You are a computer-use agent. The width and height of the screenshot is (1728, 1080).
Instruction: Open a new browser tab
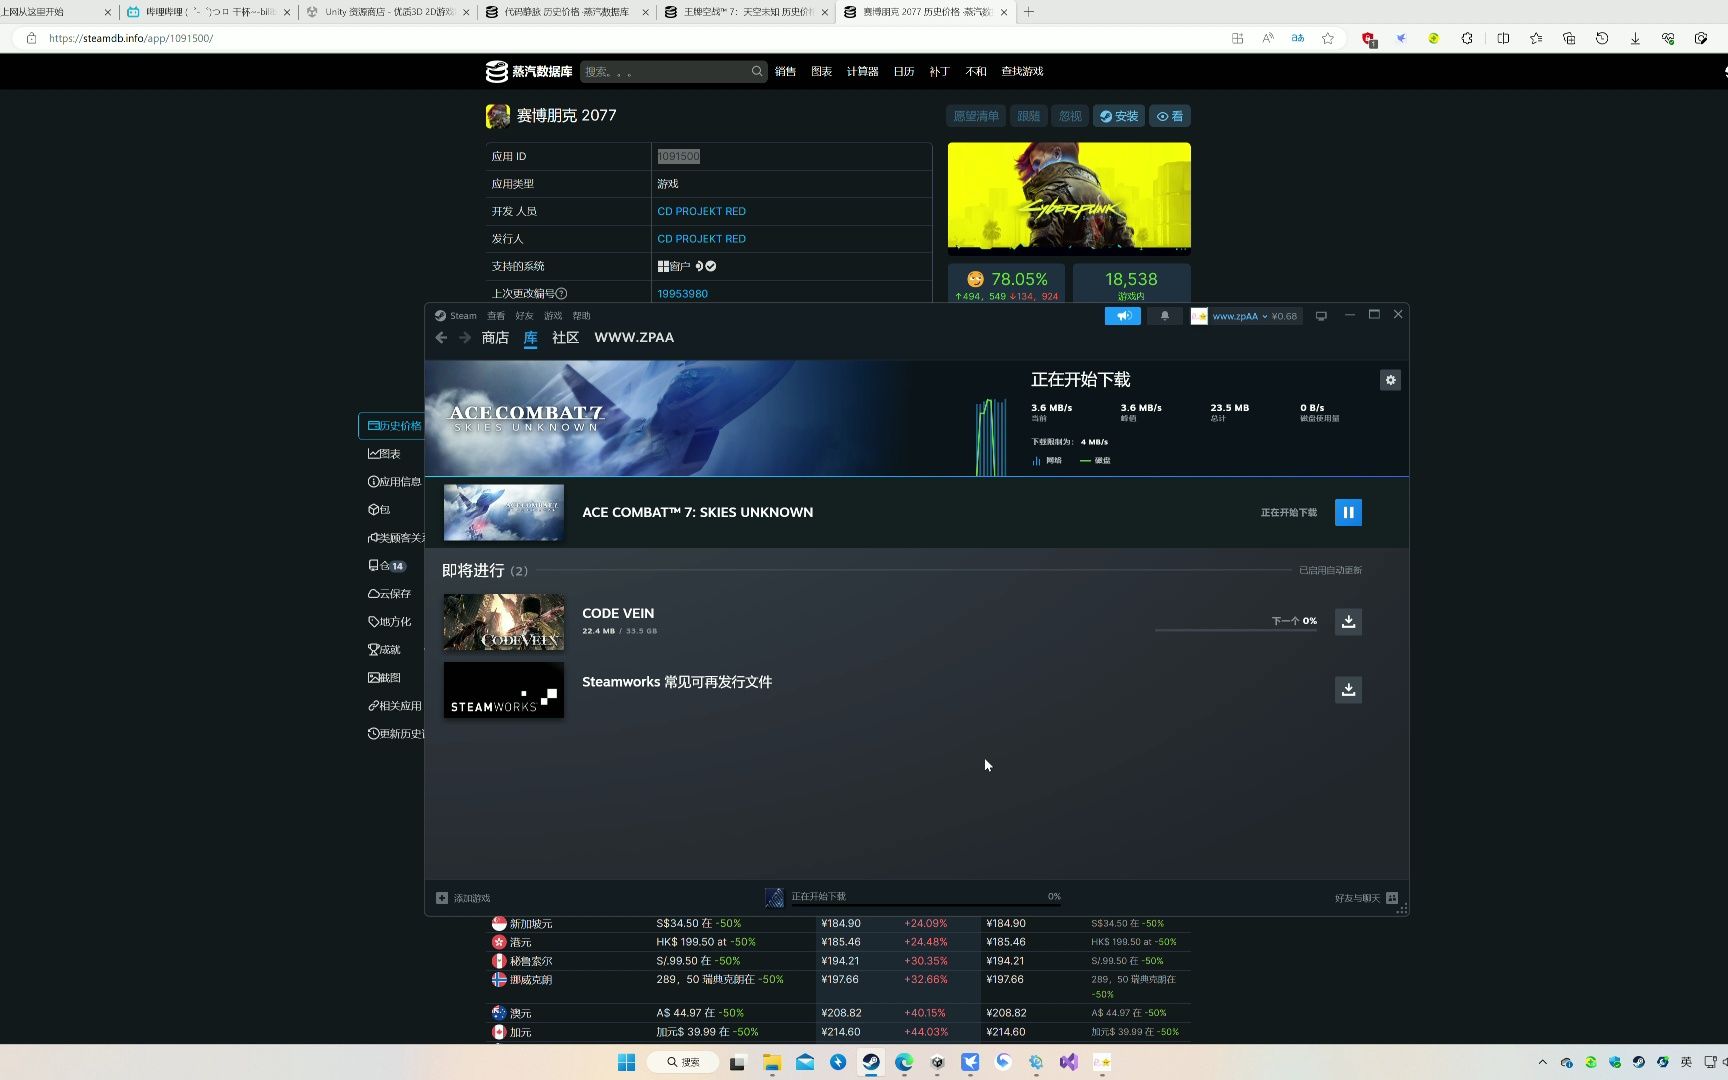click(1029, 12)
